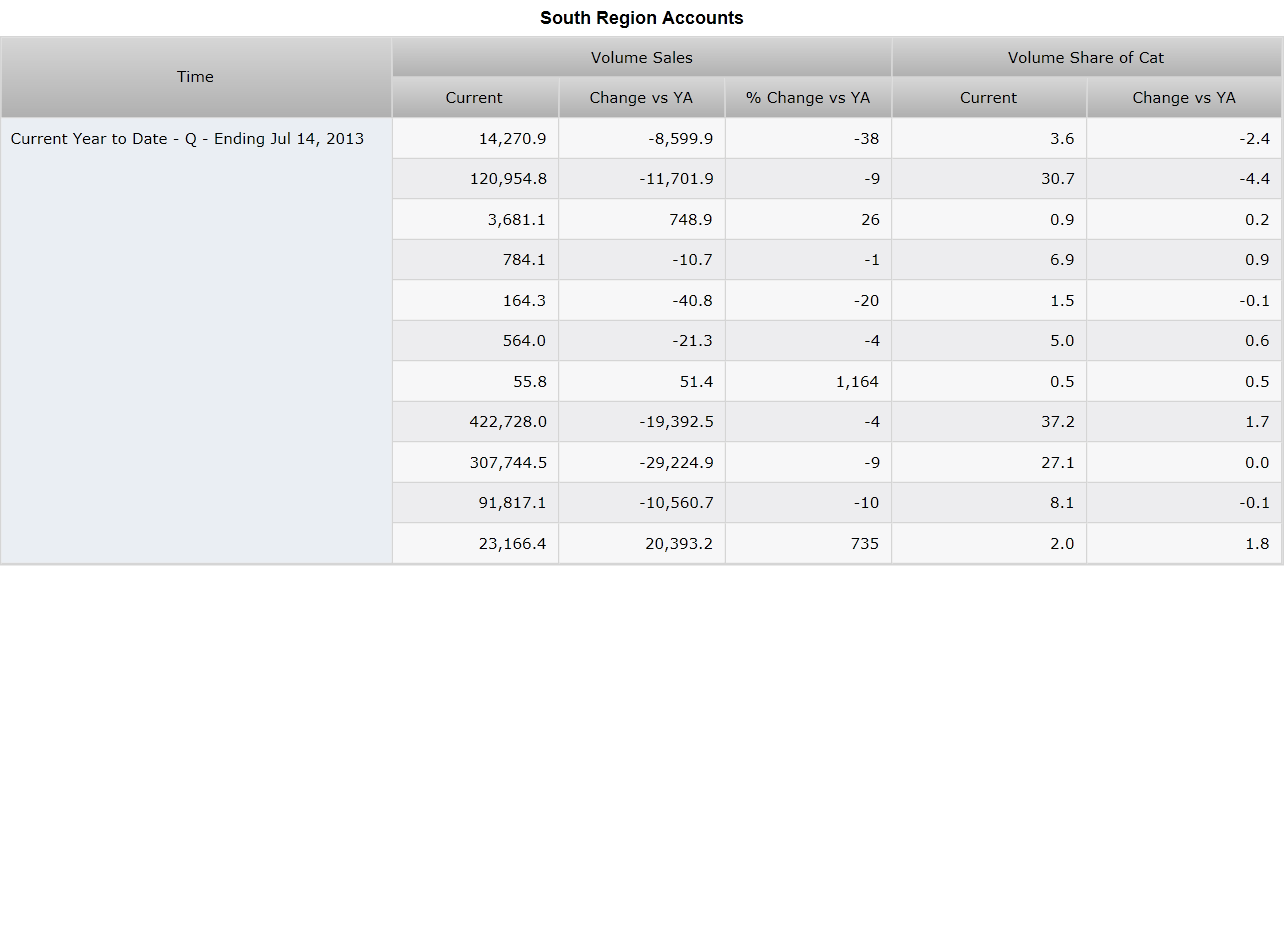Click Current header under Volume Sales
1284x946 pixels.
point(475,98)
